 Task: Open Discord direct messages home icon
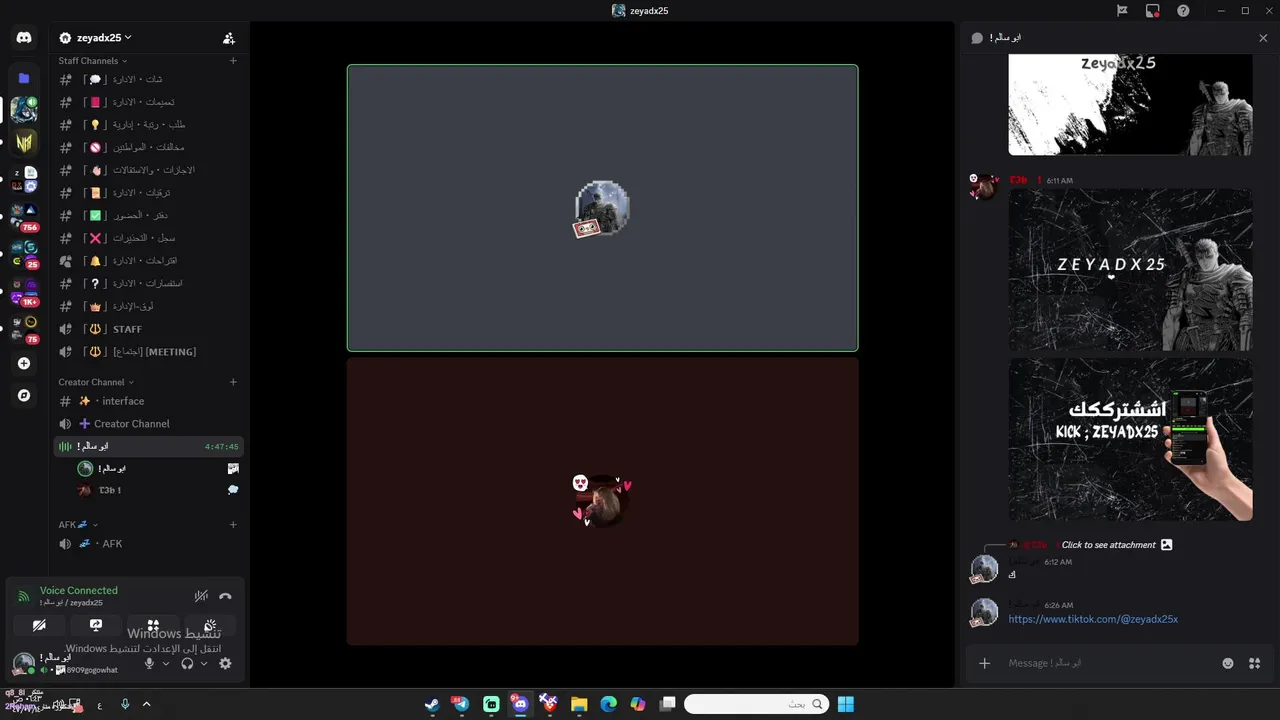click(x=24, y=38)
